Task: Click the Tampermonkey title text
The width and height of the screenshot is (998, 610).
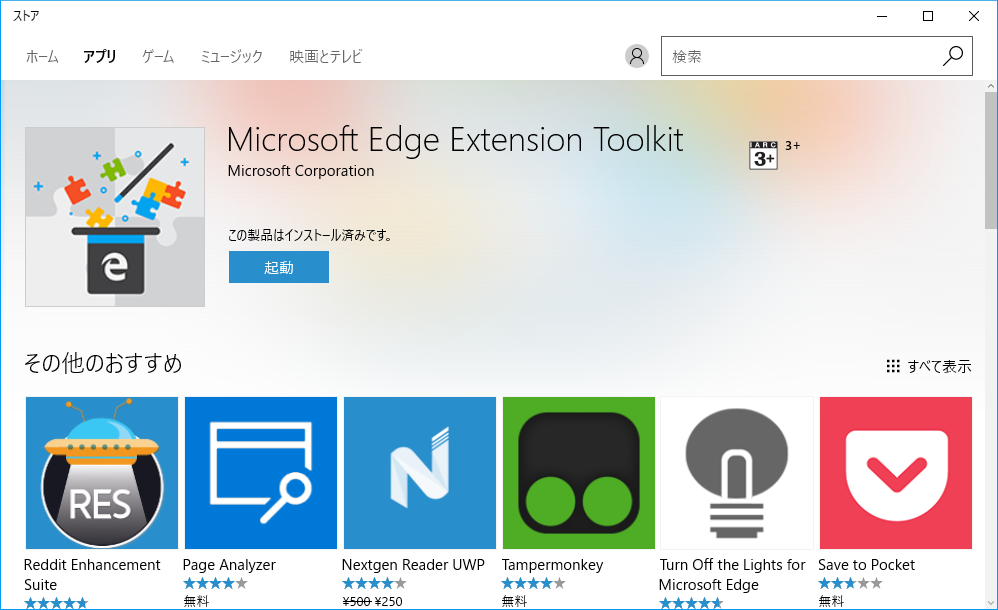Action: point(552,565)
